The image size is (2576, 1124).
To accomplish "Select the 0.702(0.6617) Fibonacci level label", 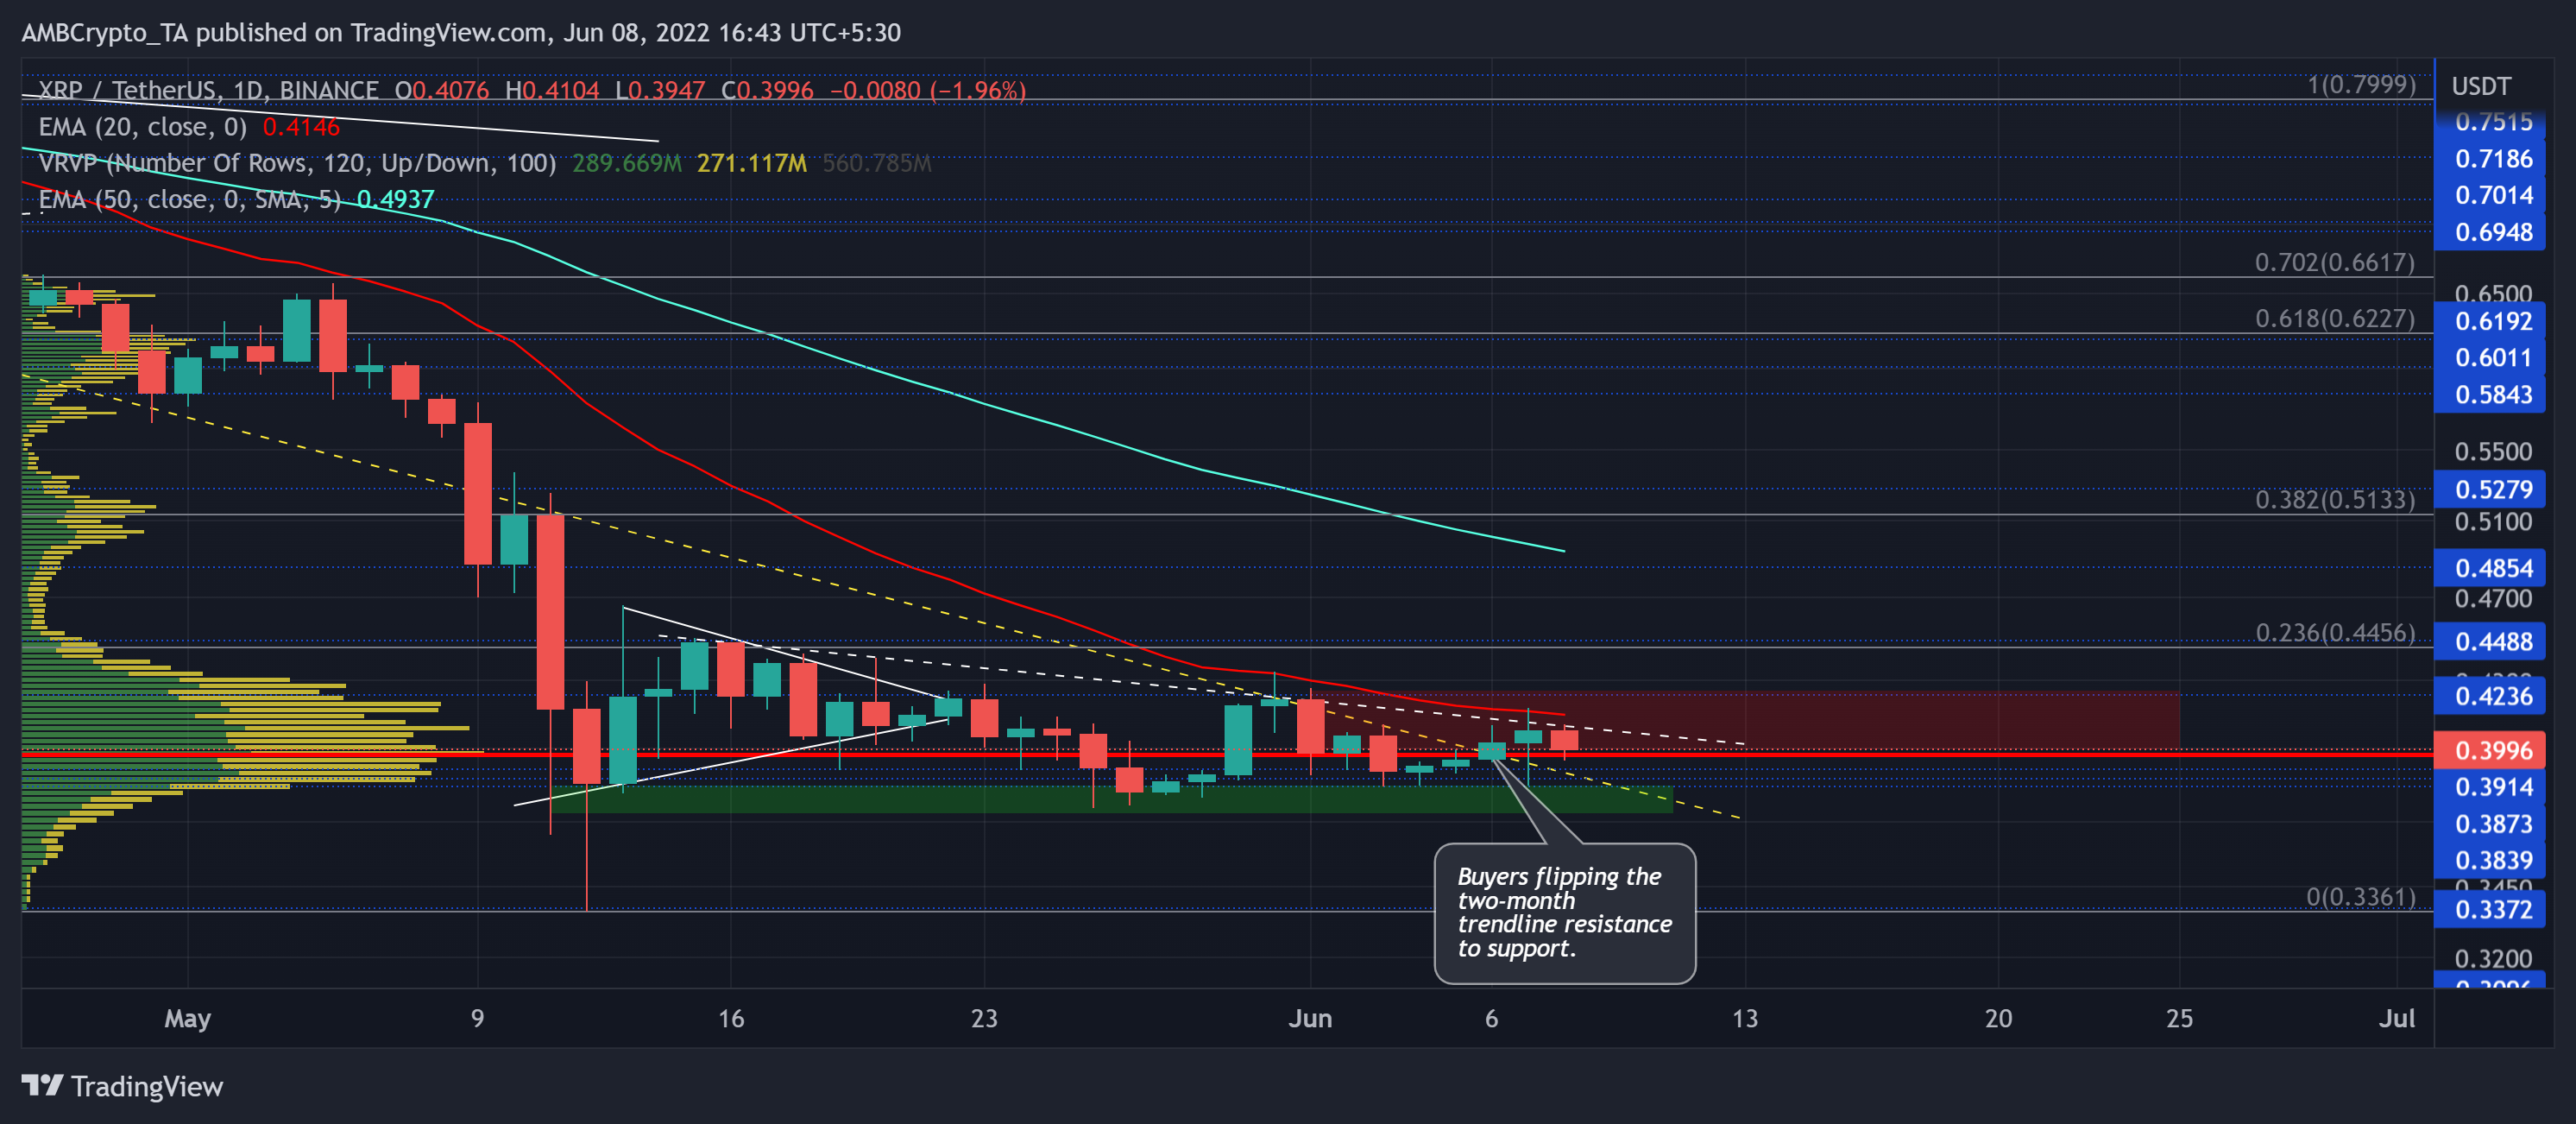I will coord(2335,262).
